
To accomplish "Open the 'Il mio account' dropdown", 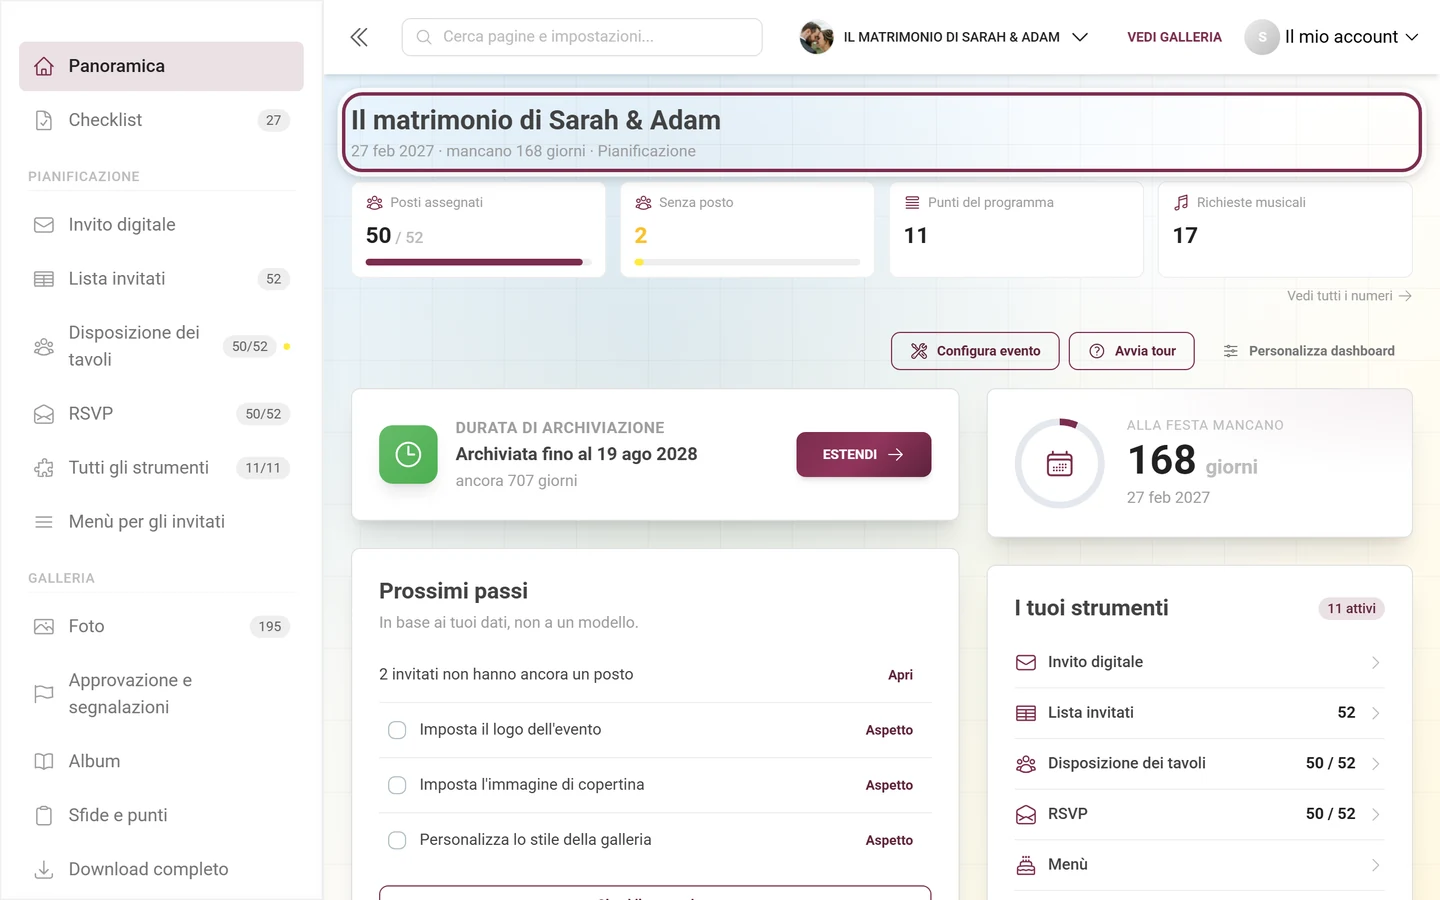I will coord(1332,37).
